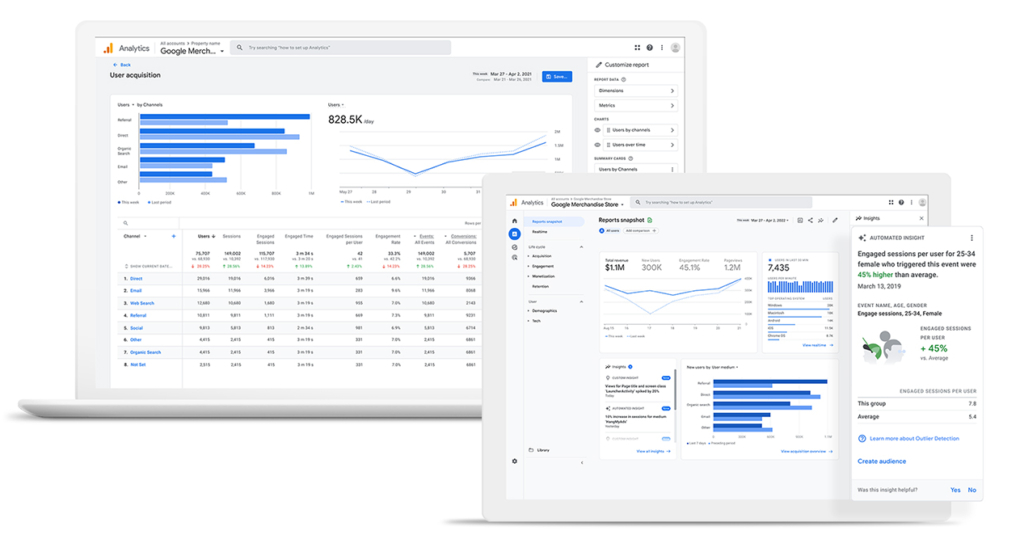
Task: Click the help icon next to Report Data
Action: coord(624,80)
